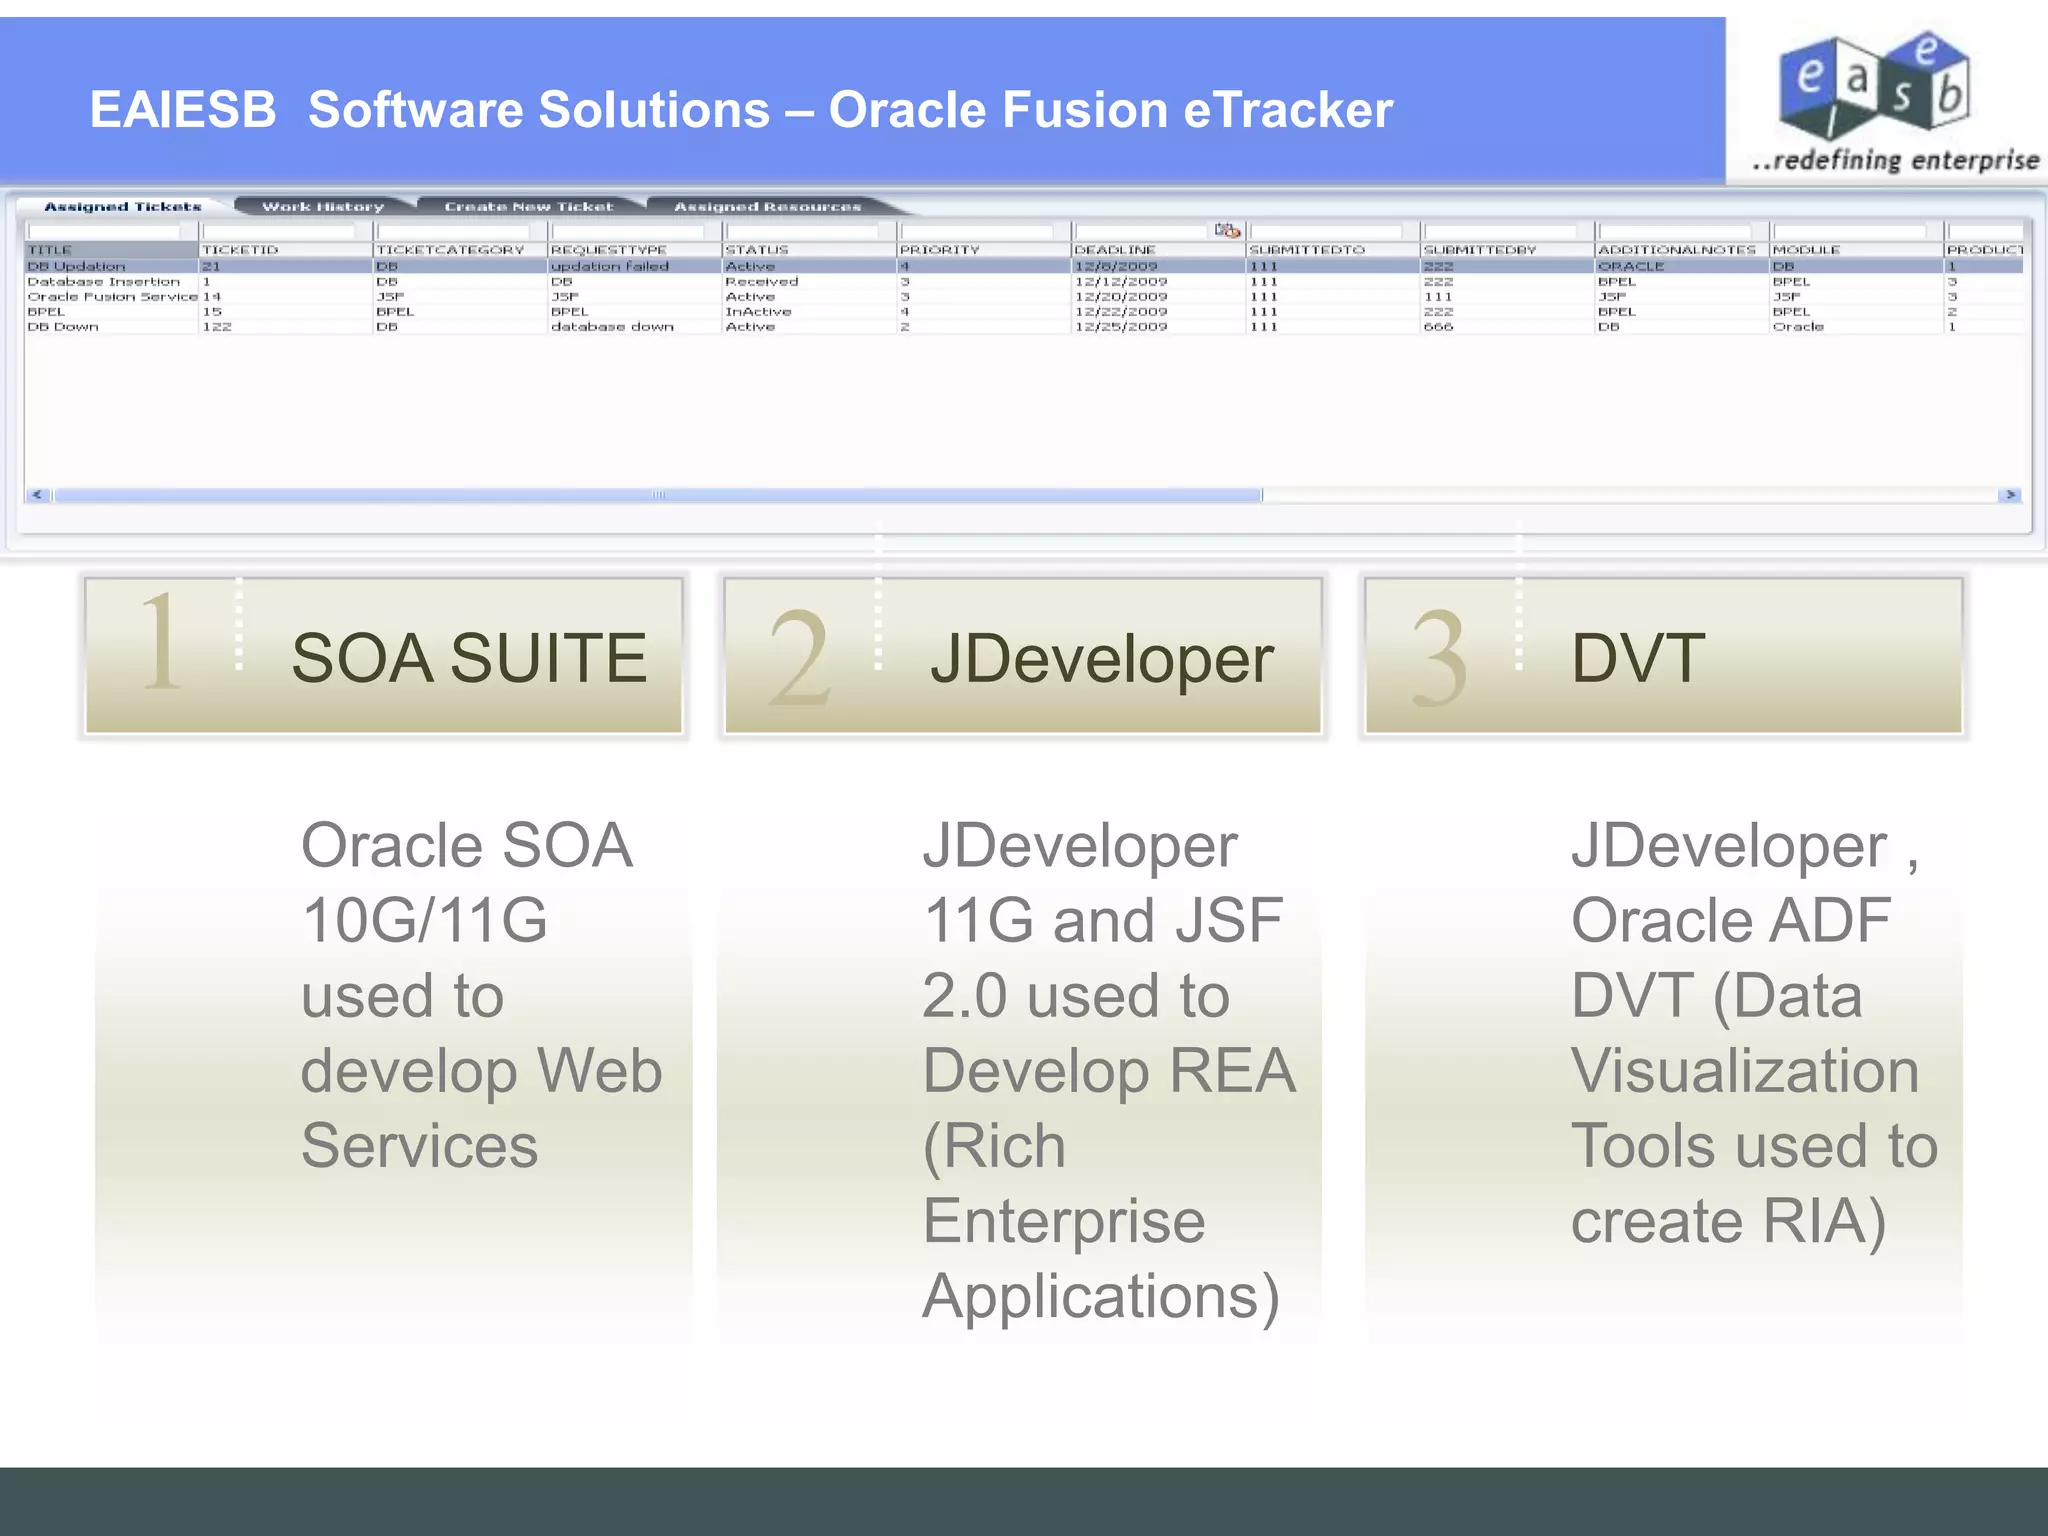This screenshot has height=1536, width=2048.
Task: Select the 'DB Updation' ticket row
Action: (x=1024, y=266)
